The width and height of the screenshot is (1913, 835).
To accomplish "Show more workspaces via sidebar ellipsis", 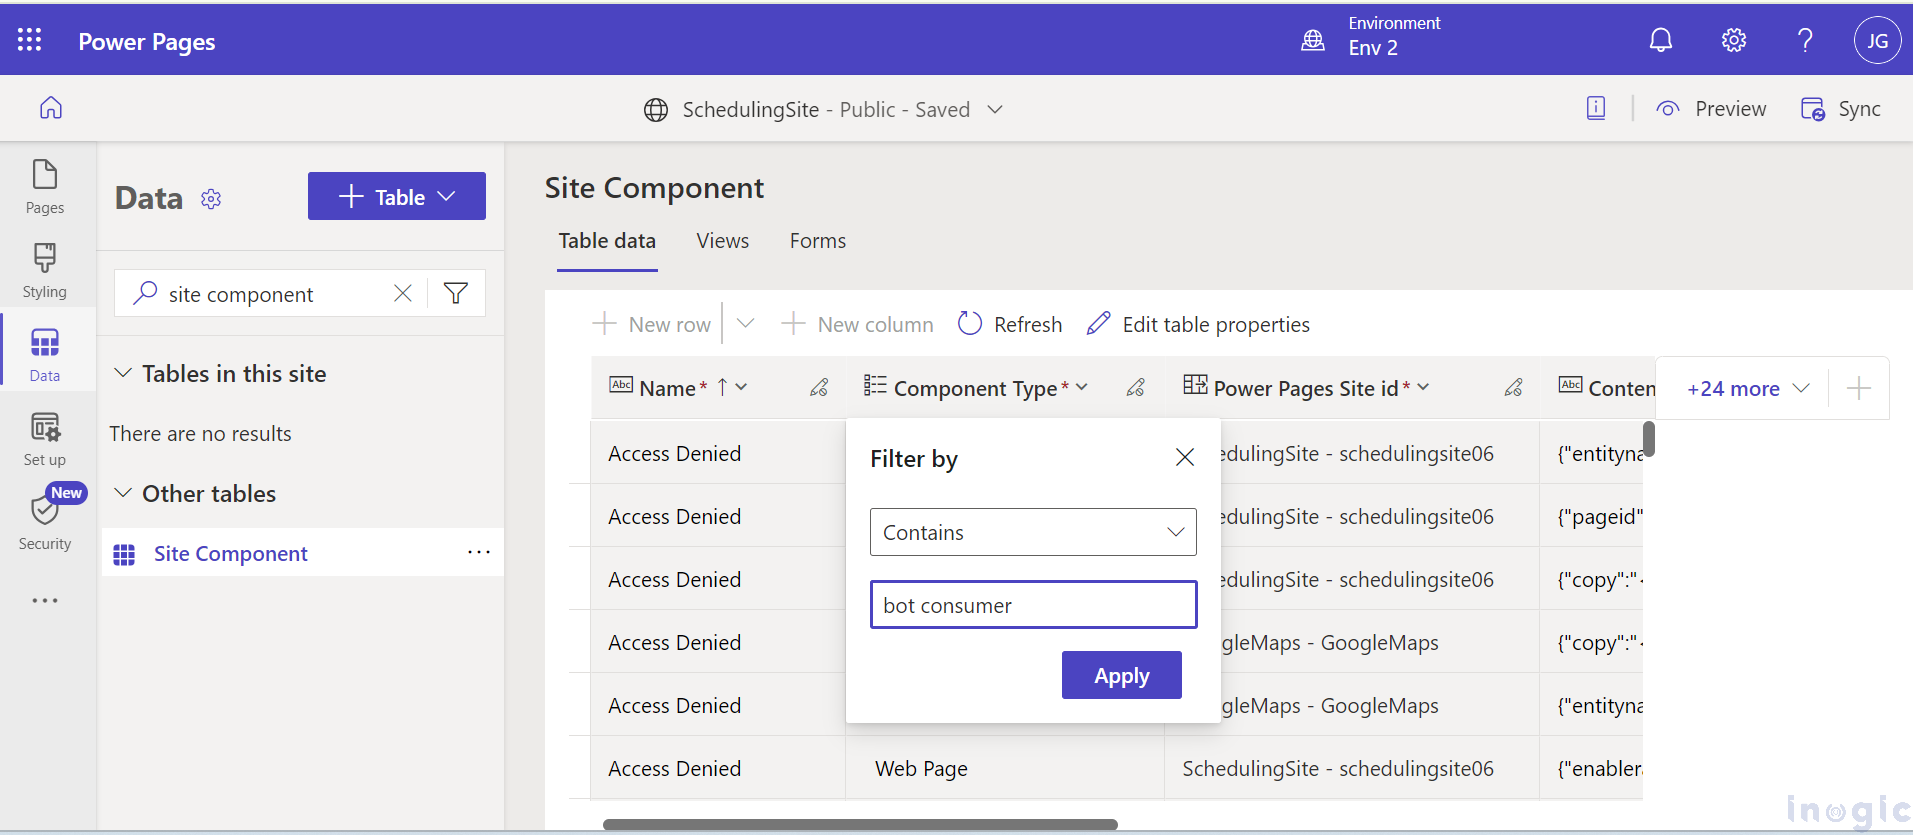I will (45, 601).
